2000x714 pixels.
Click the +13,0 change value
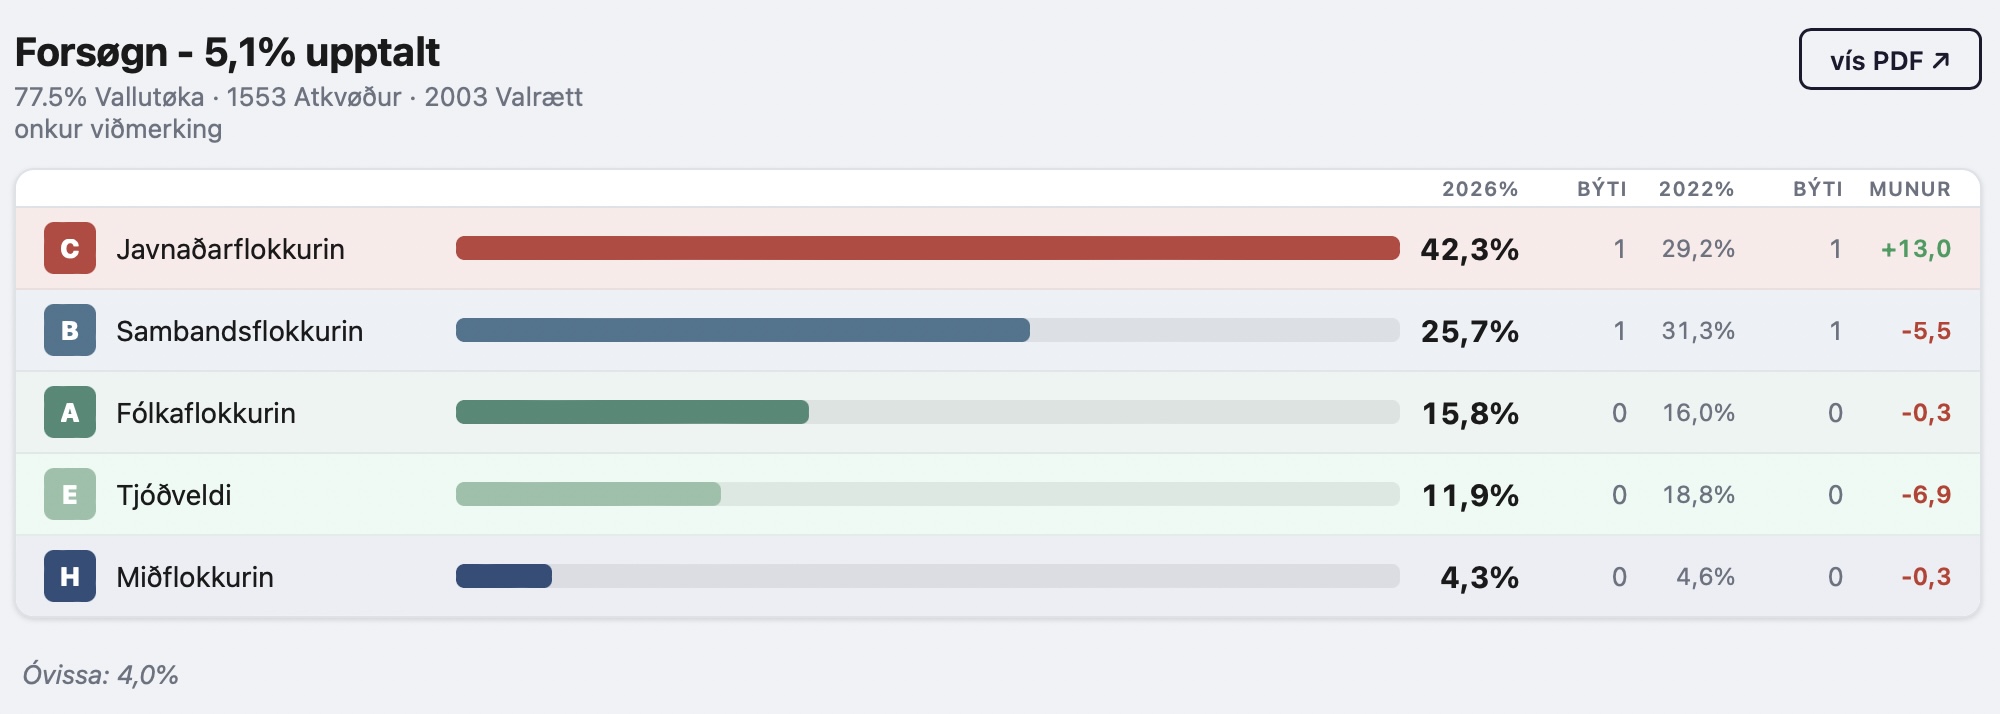[1915, 249]
